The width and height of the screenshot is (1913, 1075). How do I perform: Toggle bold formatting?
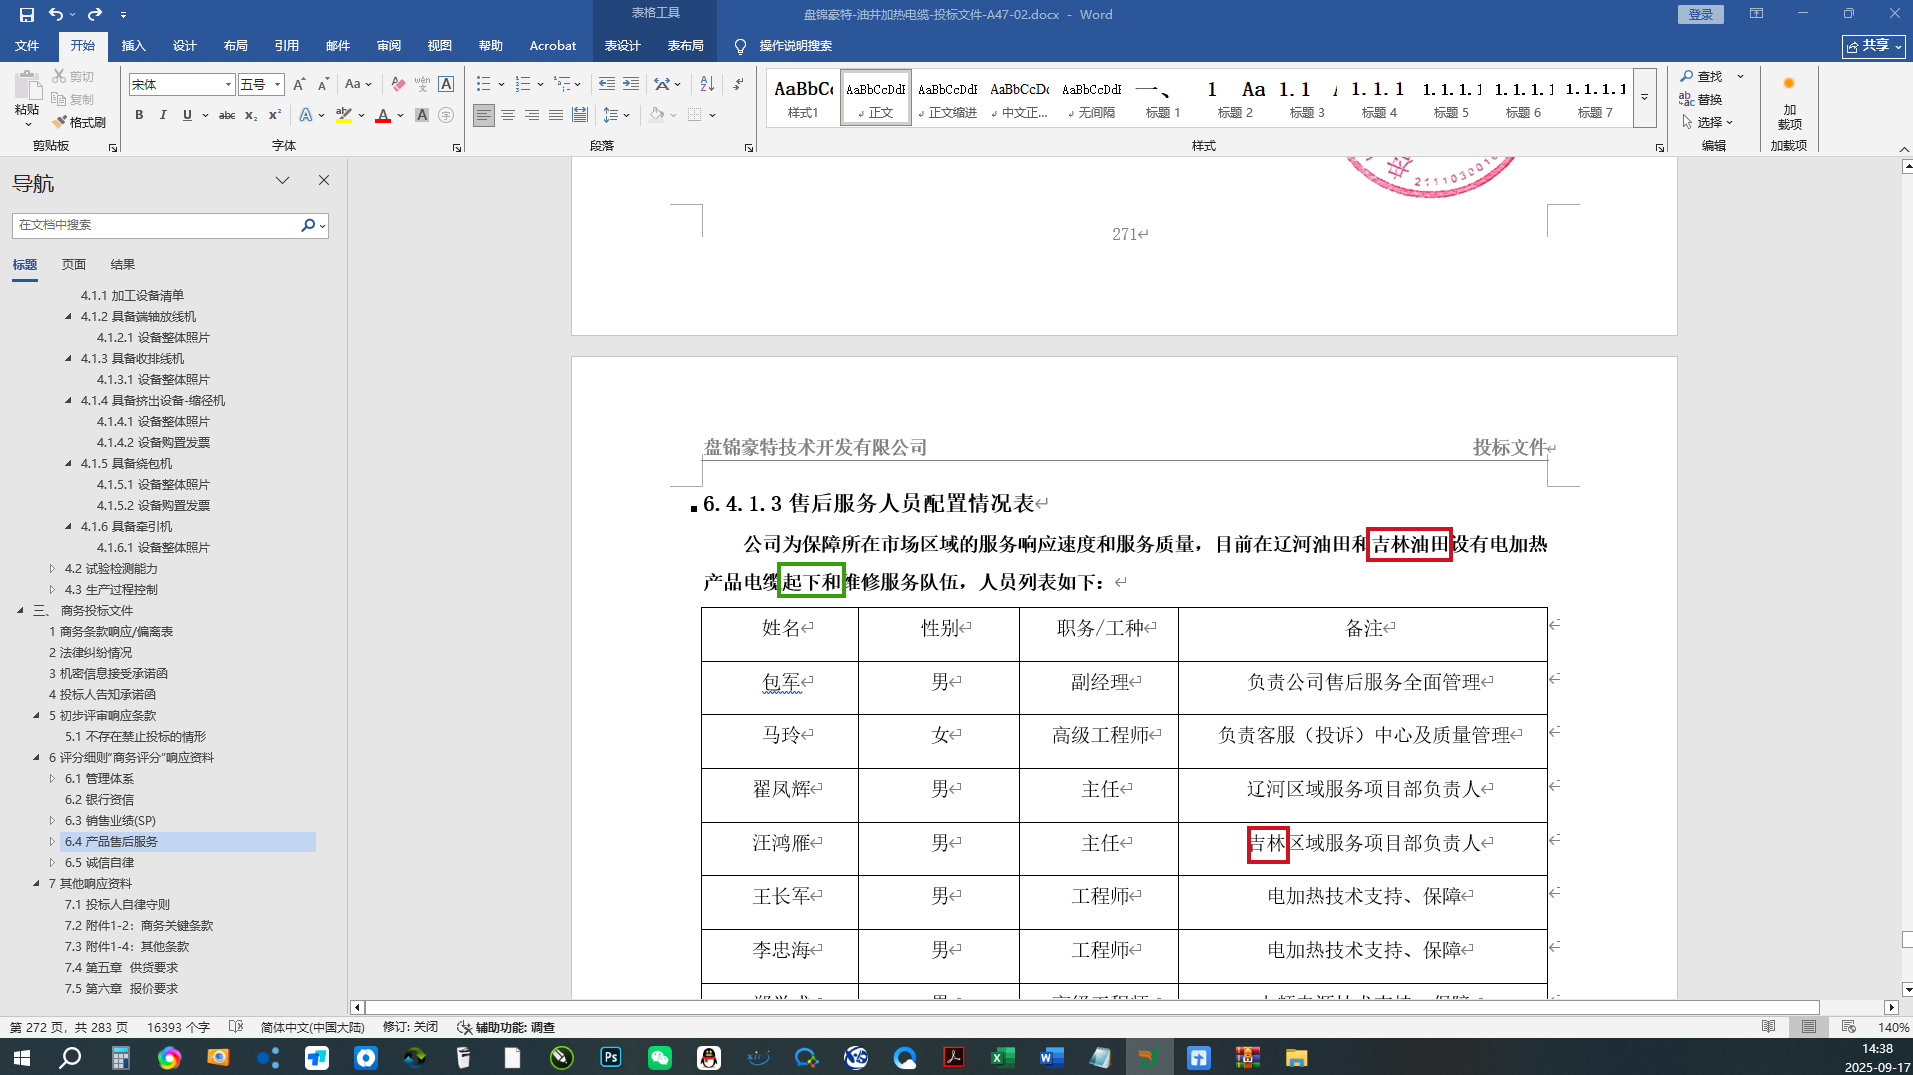click(x=139, y=115)
